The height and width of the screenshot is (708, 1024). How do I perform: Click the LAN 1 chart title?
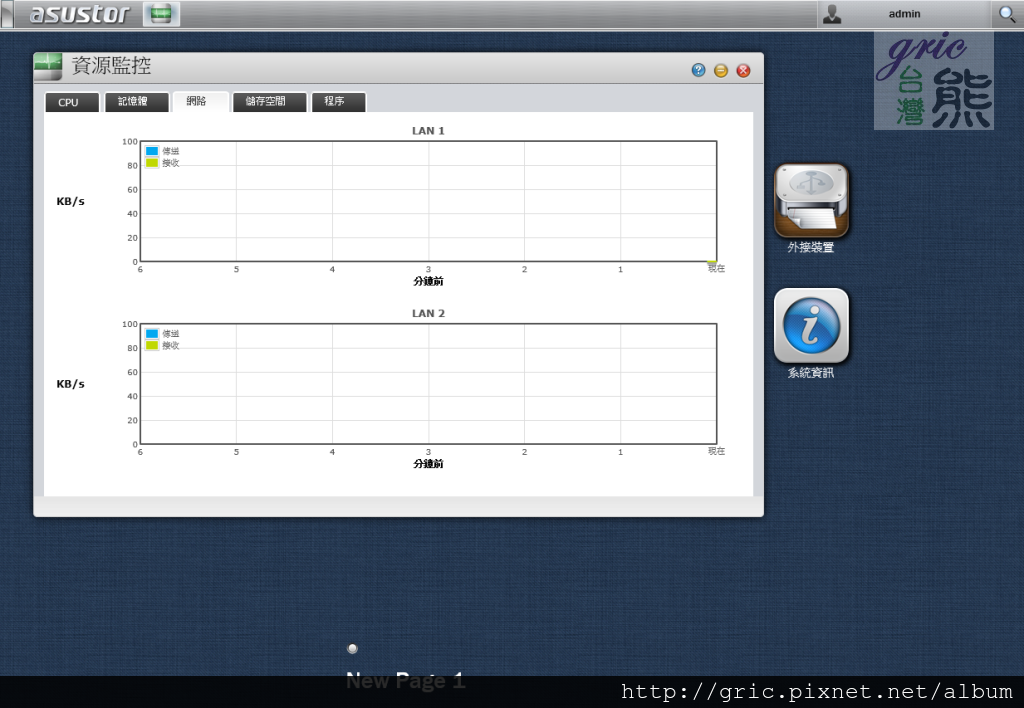428,131
